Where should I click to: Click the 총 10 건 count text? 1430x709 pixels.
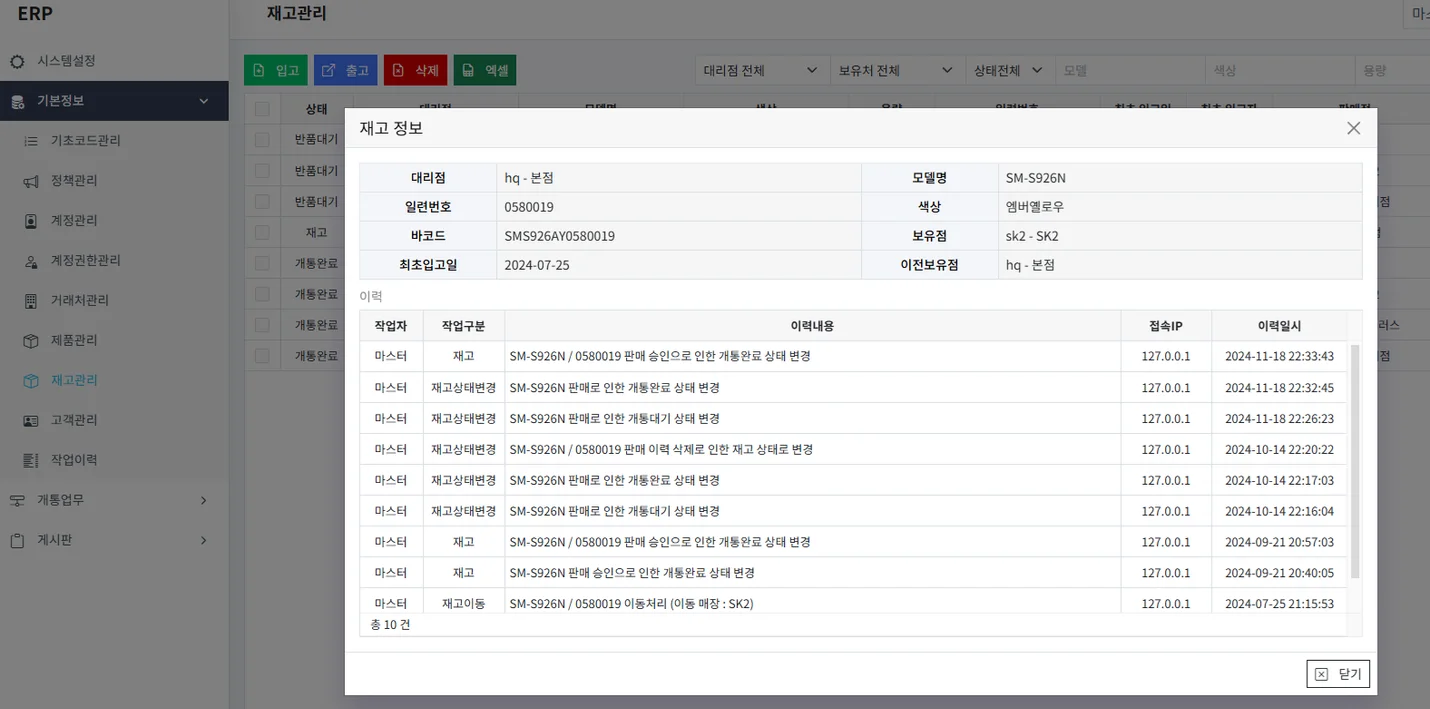pos(390,624)
